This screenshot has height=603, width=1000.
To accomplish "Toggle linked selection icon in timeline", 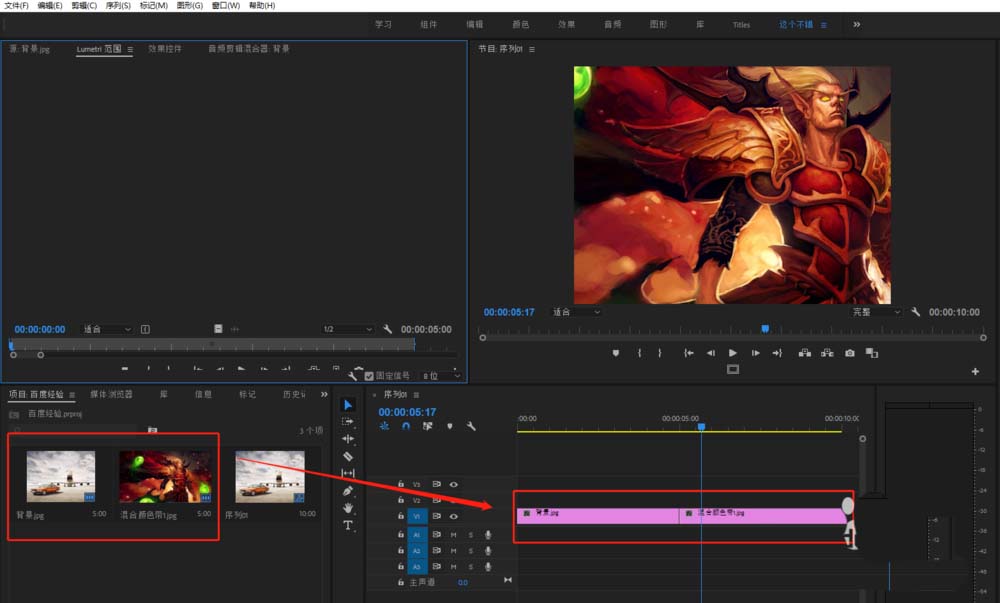I will 427,426.
